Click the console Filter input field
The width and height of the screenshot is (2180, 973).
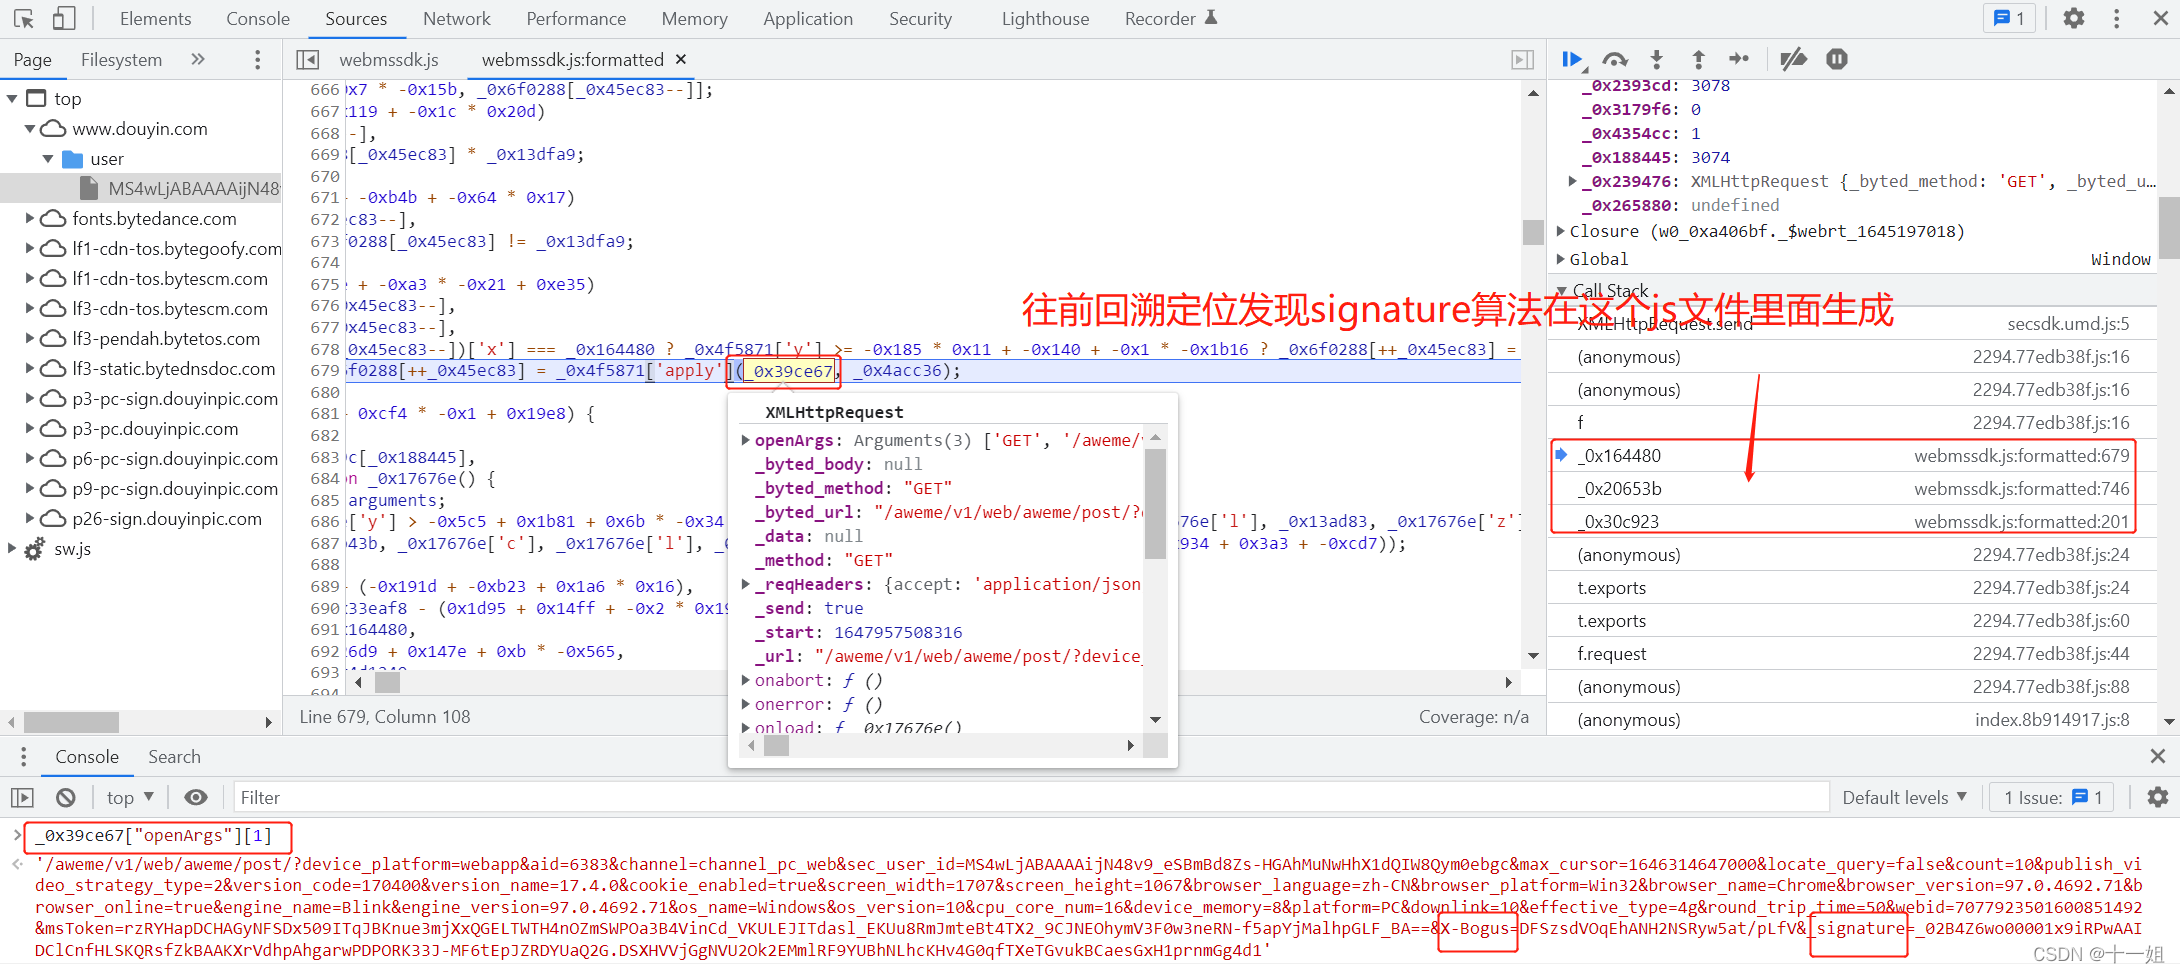click(x=1030, y=798)
